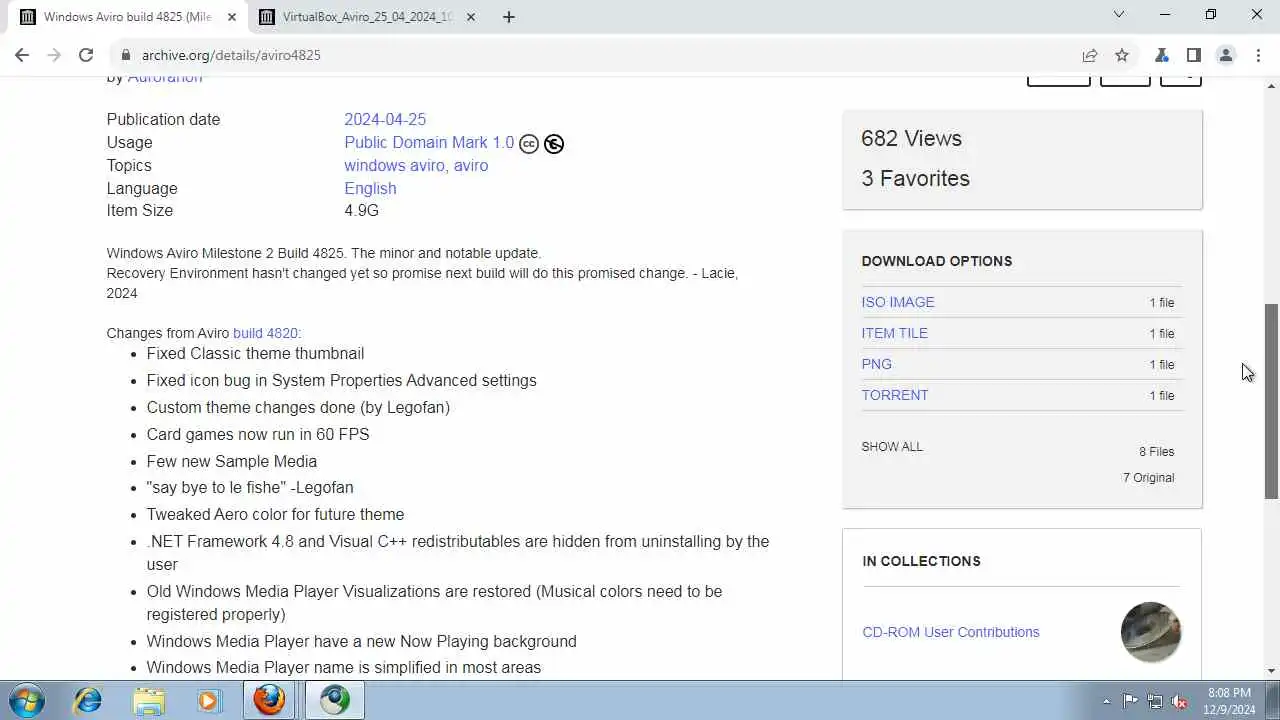The width and height of the screenshot is (1280, 720).
Task: Open the build 4820 link
Action: 265,333
